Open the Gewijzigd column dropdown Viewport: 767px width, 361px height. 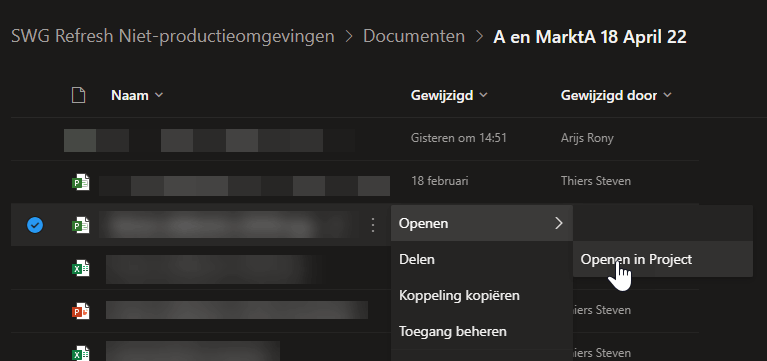click(x=483, y=95)
